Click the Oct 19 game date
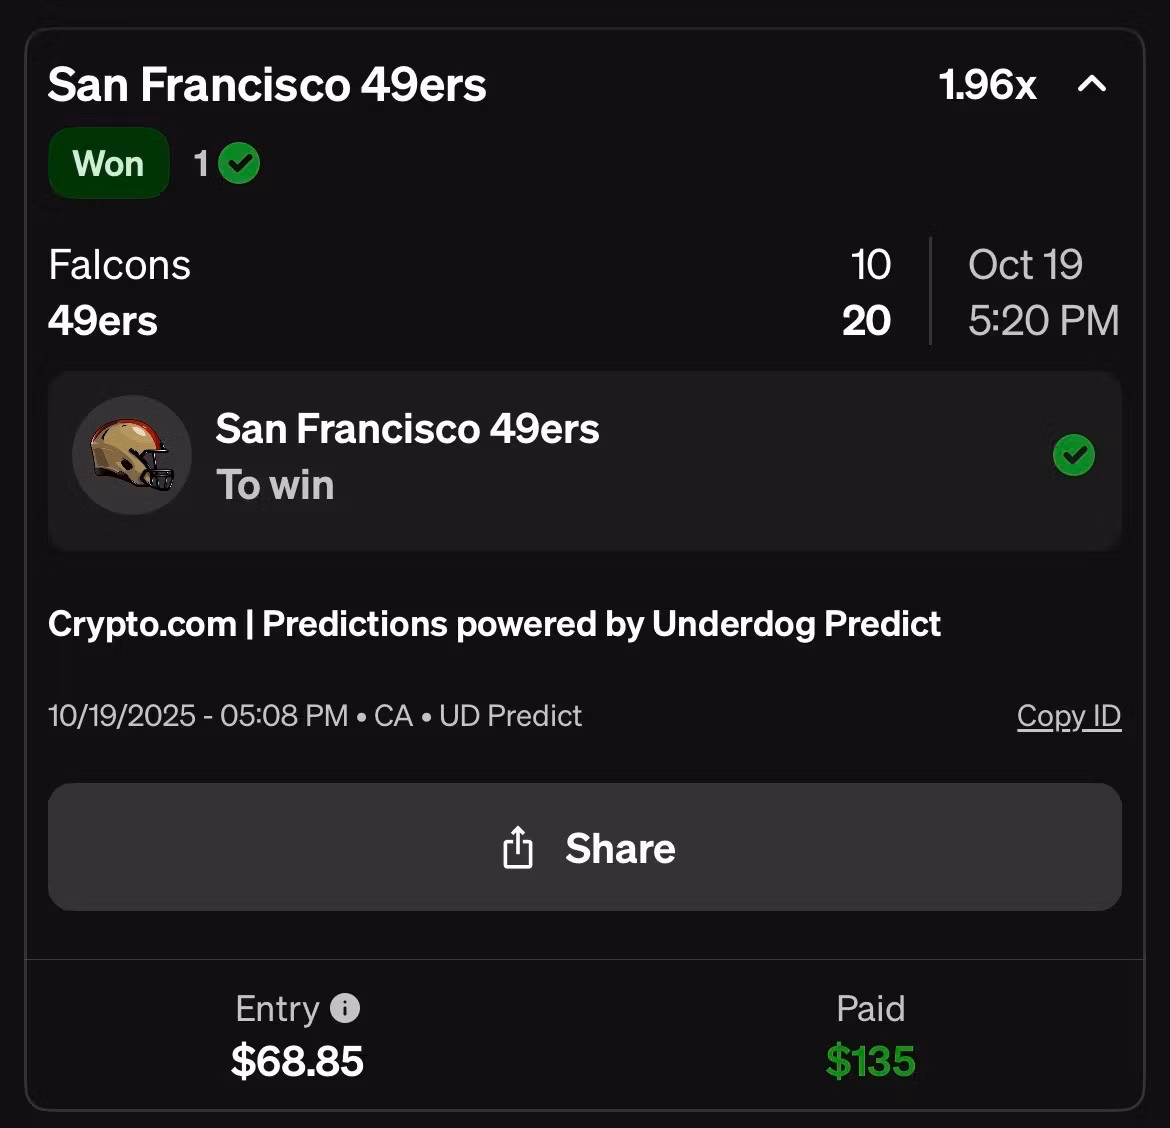This screenshot has height=1128, width=1170. (x=1025, y=265)
